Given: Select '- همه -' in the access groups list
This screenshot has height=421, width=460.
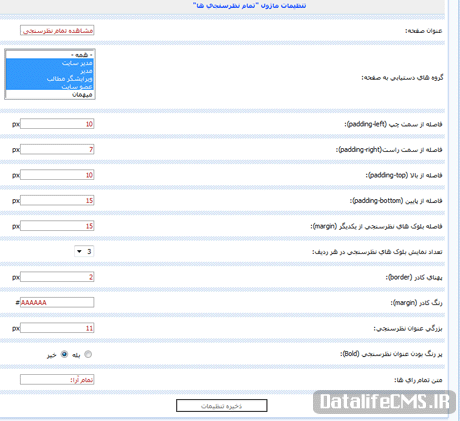Looking at the screenshot, I should click(x=49, y=55).
